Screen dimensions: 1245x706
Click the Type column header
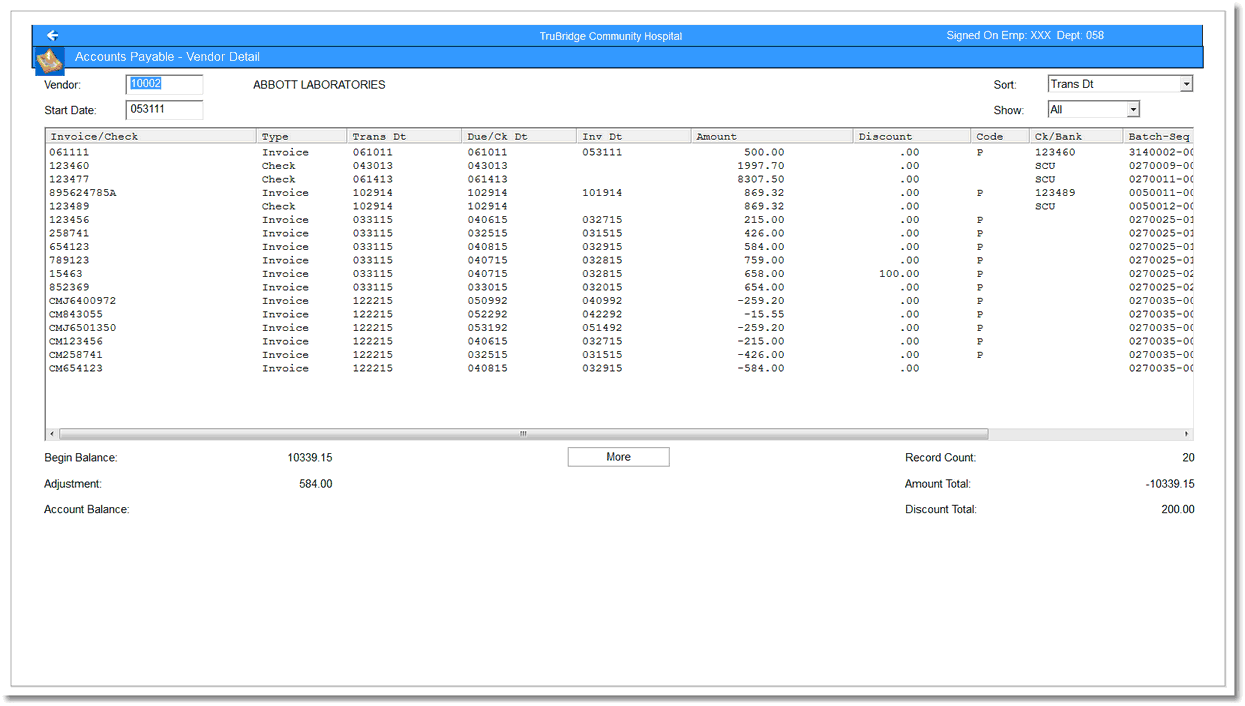[302, 136]
